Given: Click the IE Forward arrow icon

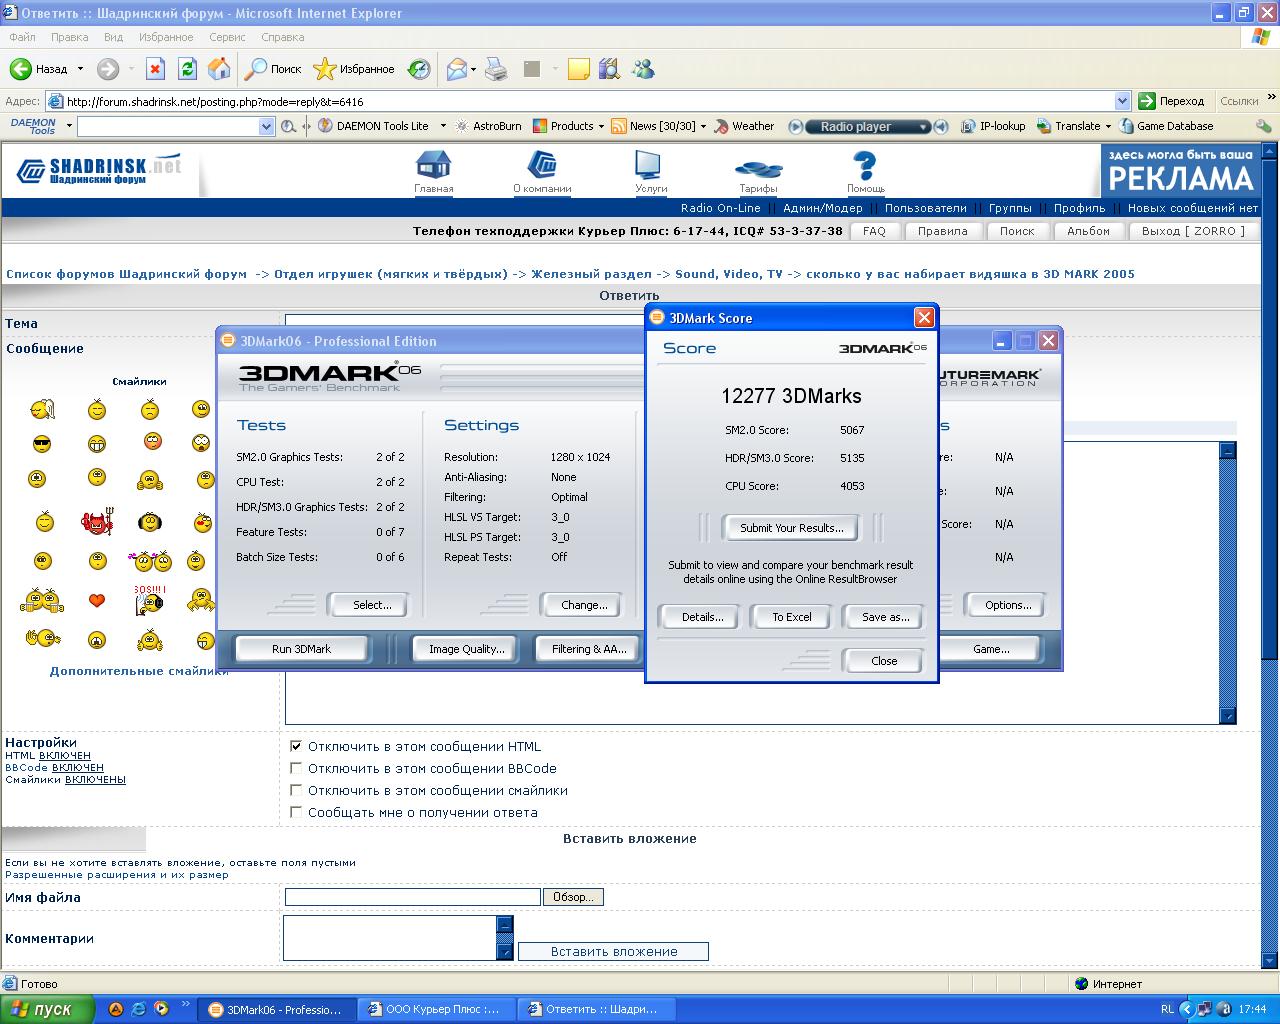Looking at the screenshot, I should (107, 69).
